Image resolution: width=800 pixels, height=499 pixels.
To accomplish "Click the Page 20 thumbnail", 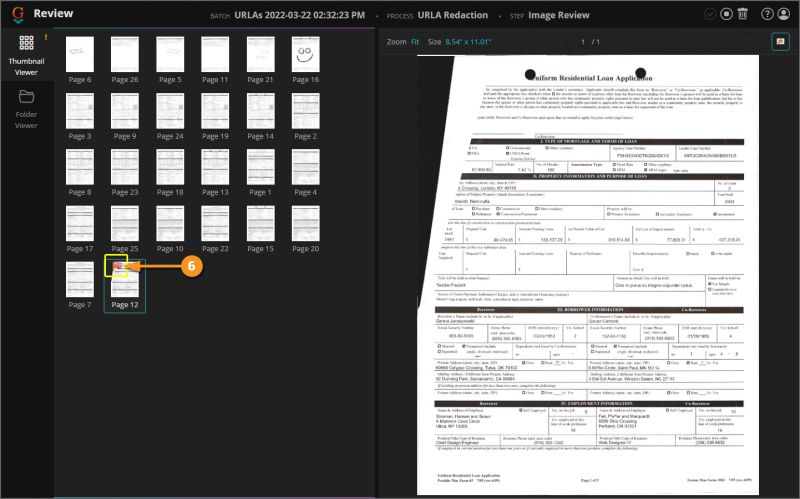I will pos(305,223).
